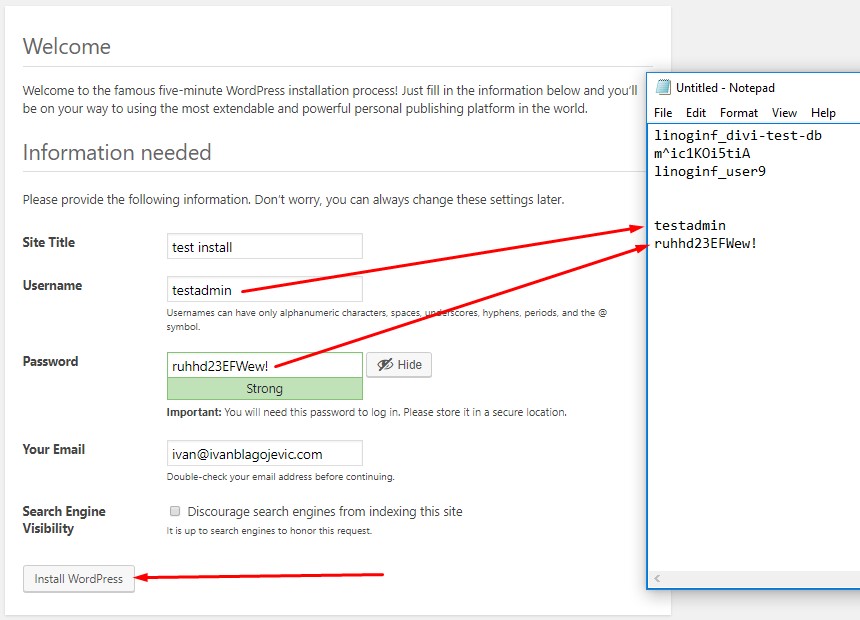Click the Hide password button
The width and height of the screenshot is (860, 620).
(399, 365)
